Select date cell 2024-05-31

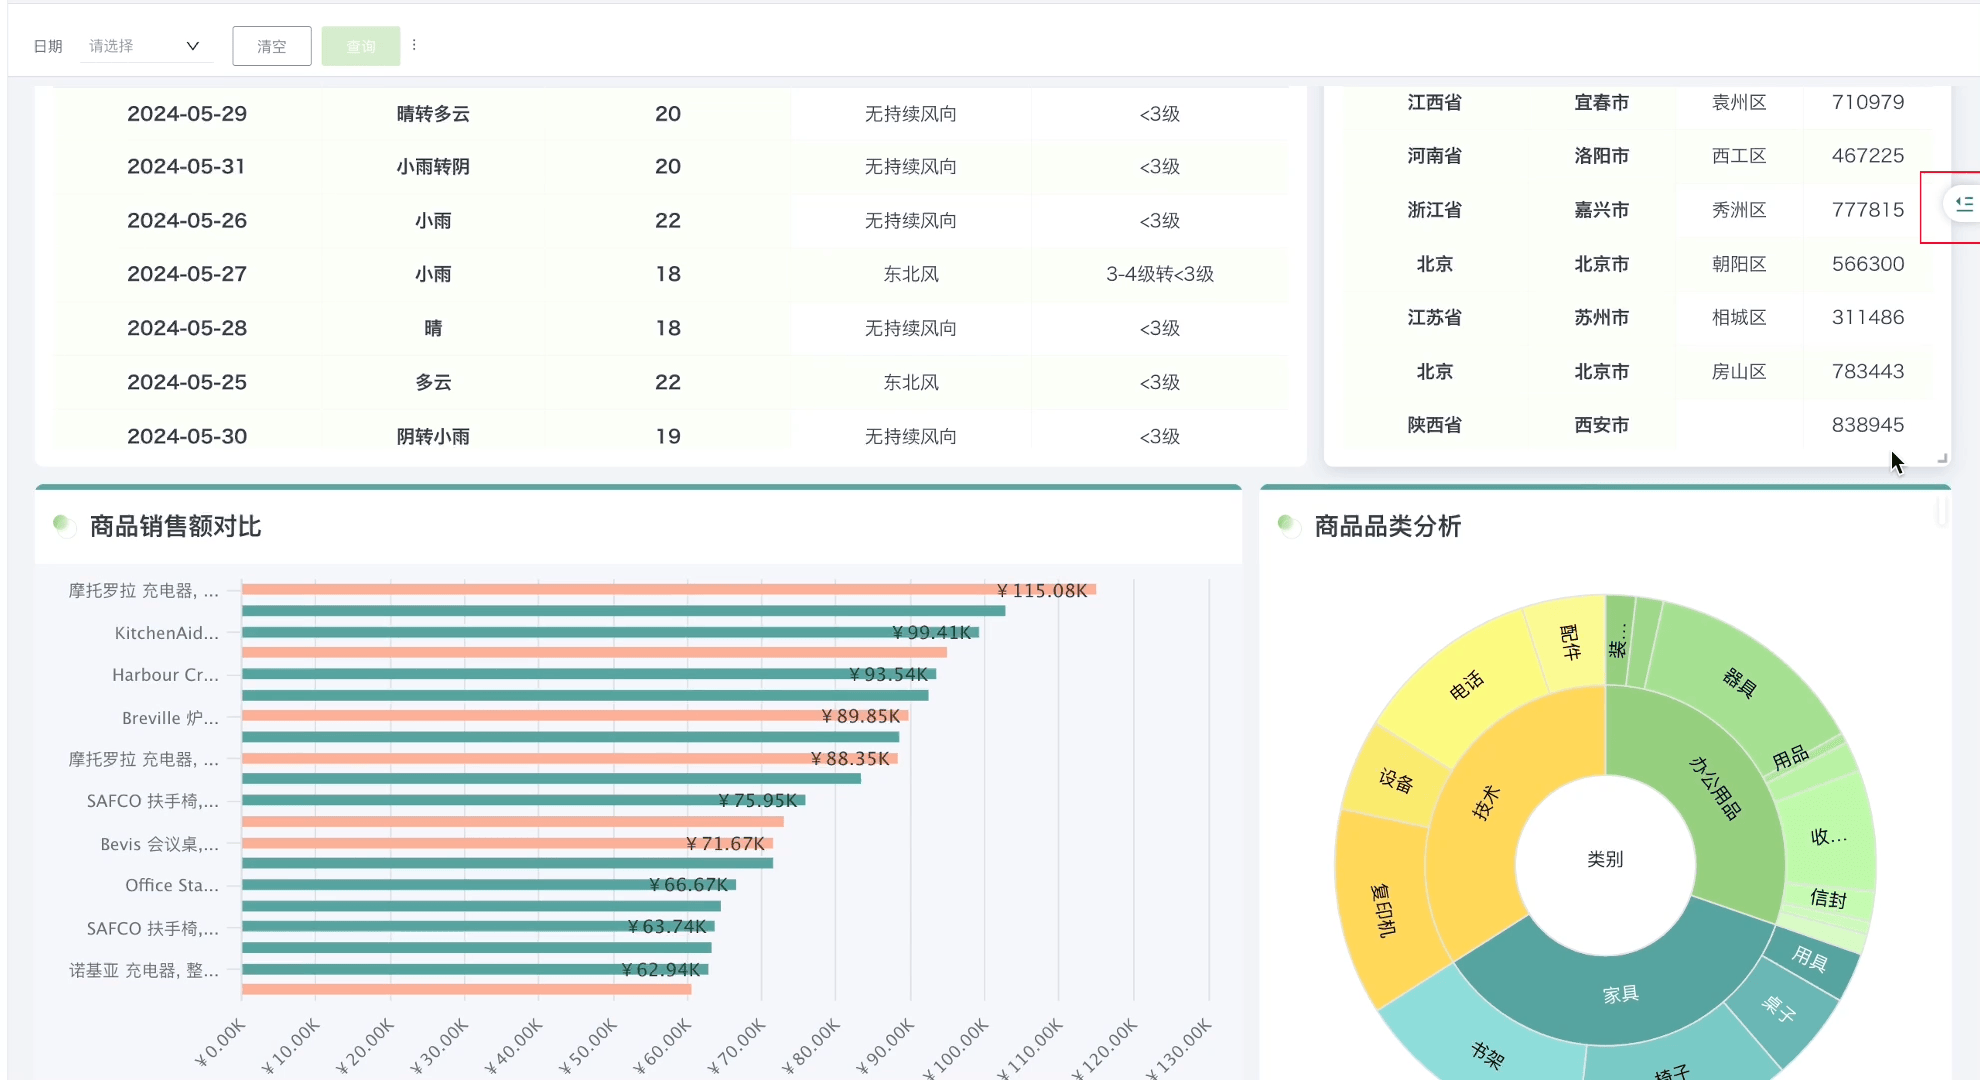click(186, 167)
